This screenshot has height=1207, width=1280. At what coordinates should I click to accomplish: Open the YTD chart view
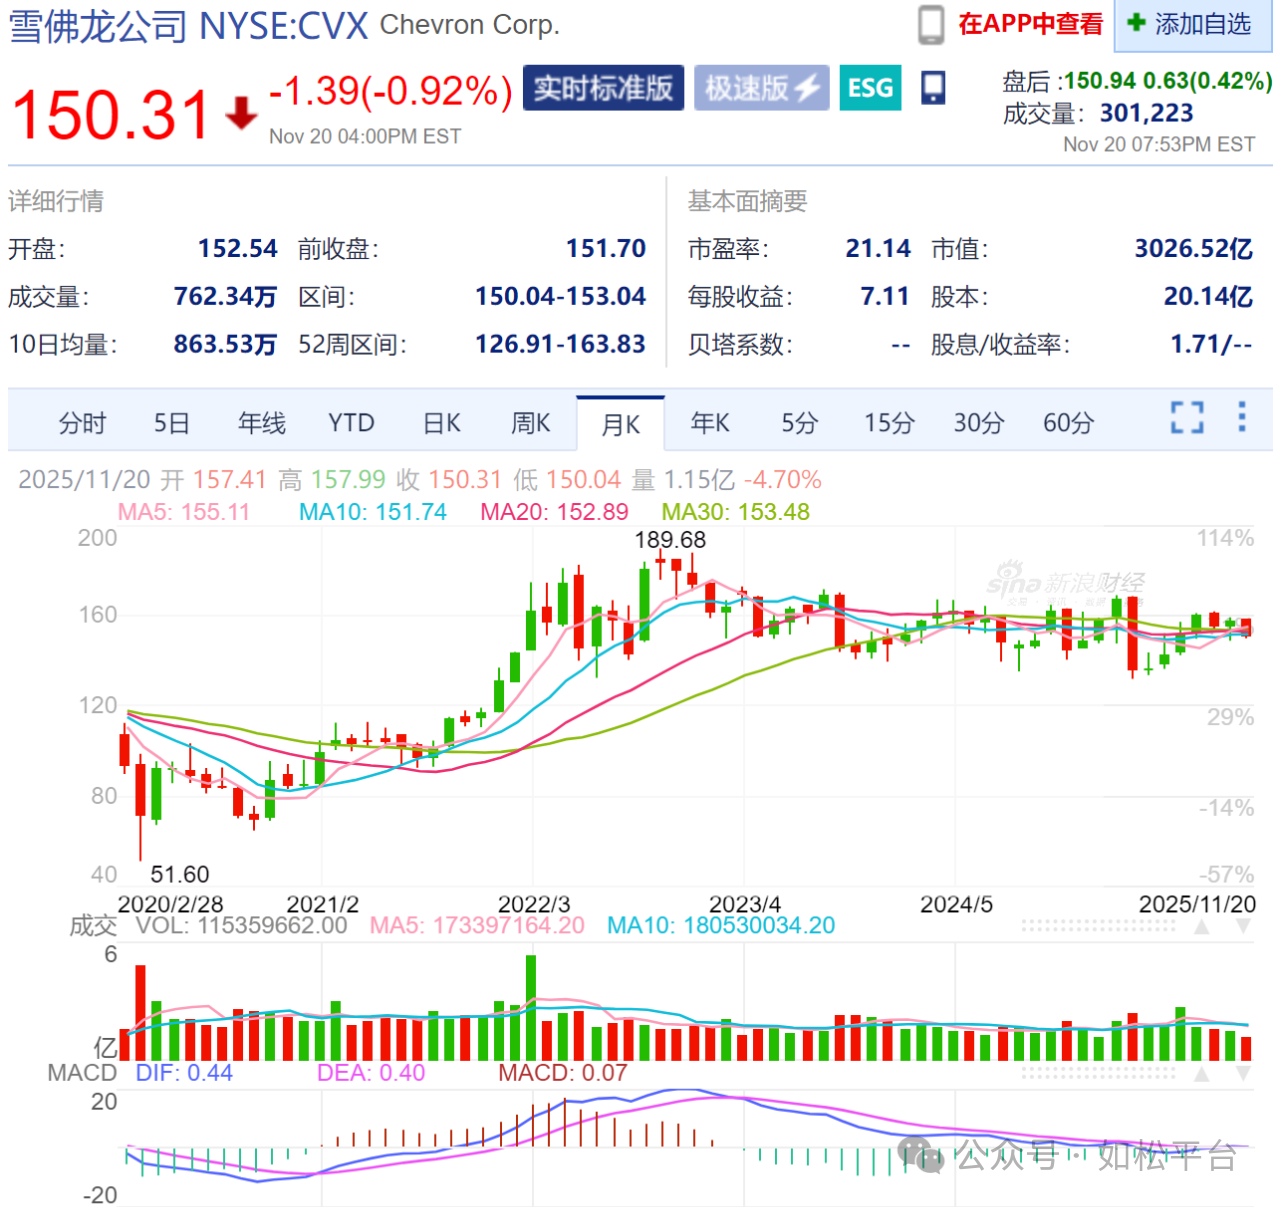(x=351, y=423)
